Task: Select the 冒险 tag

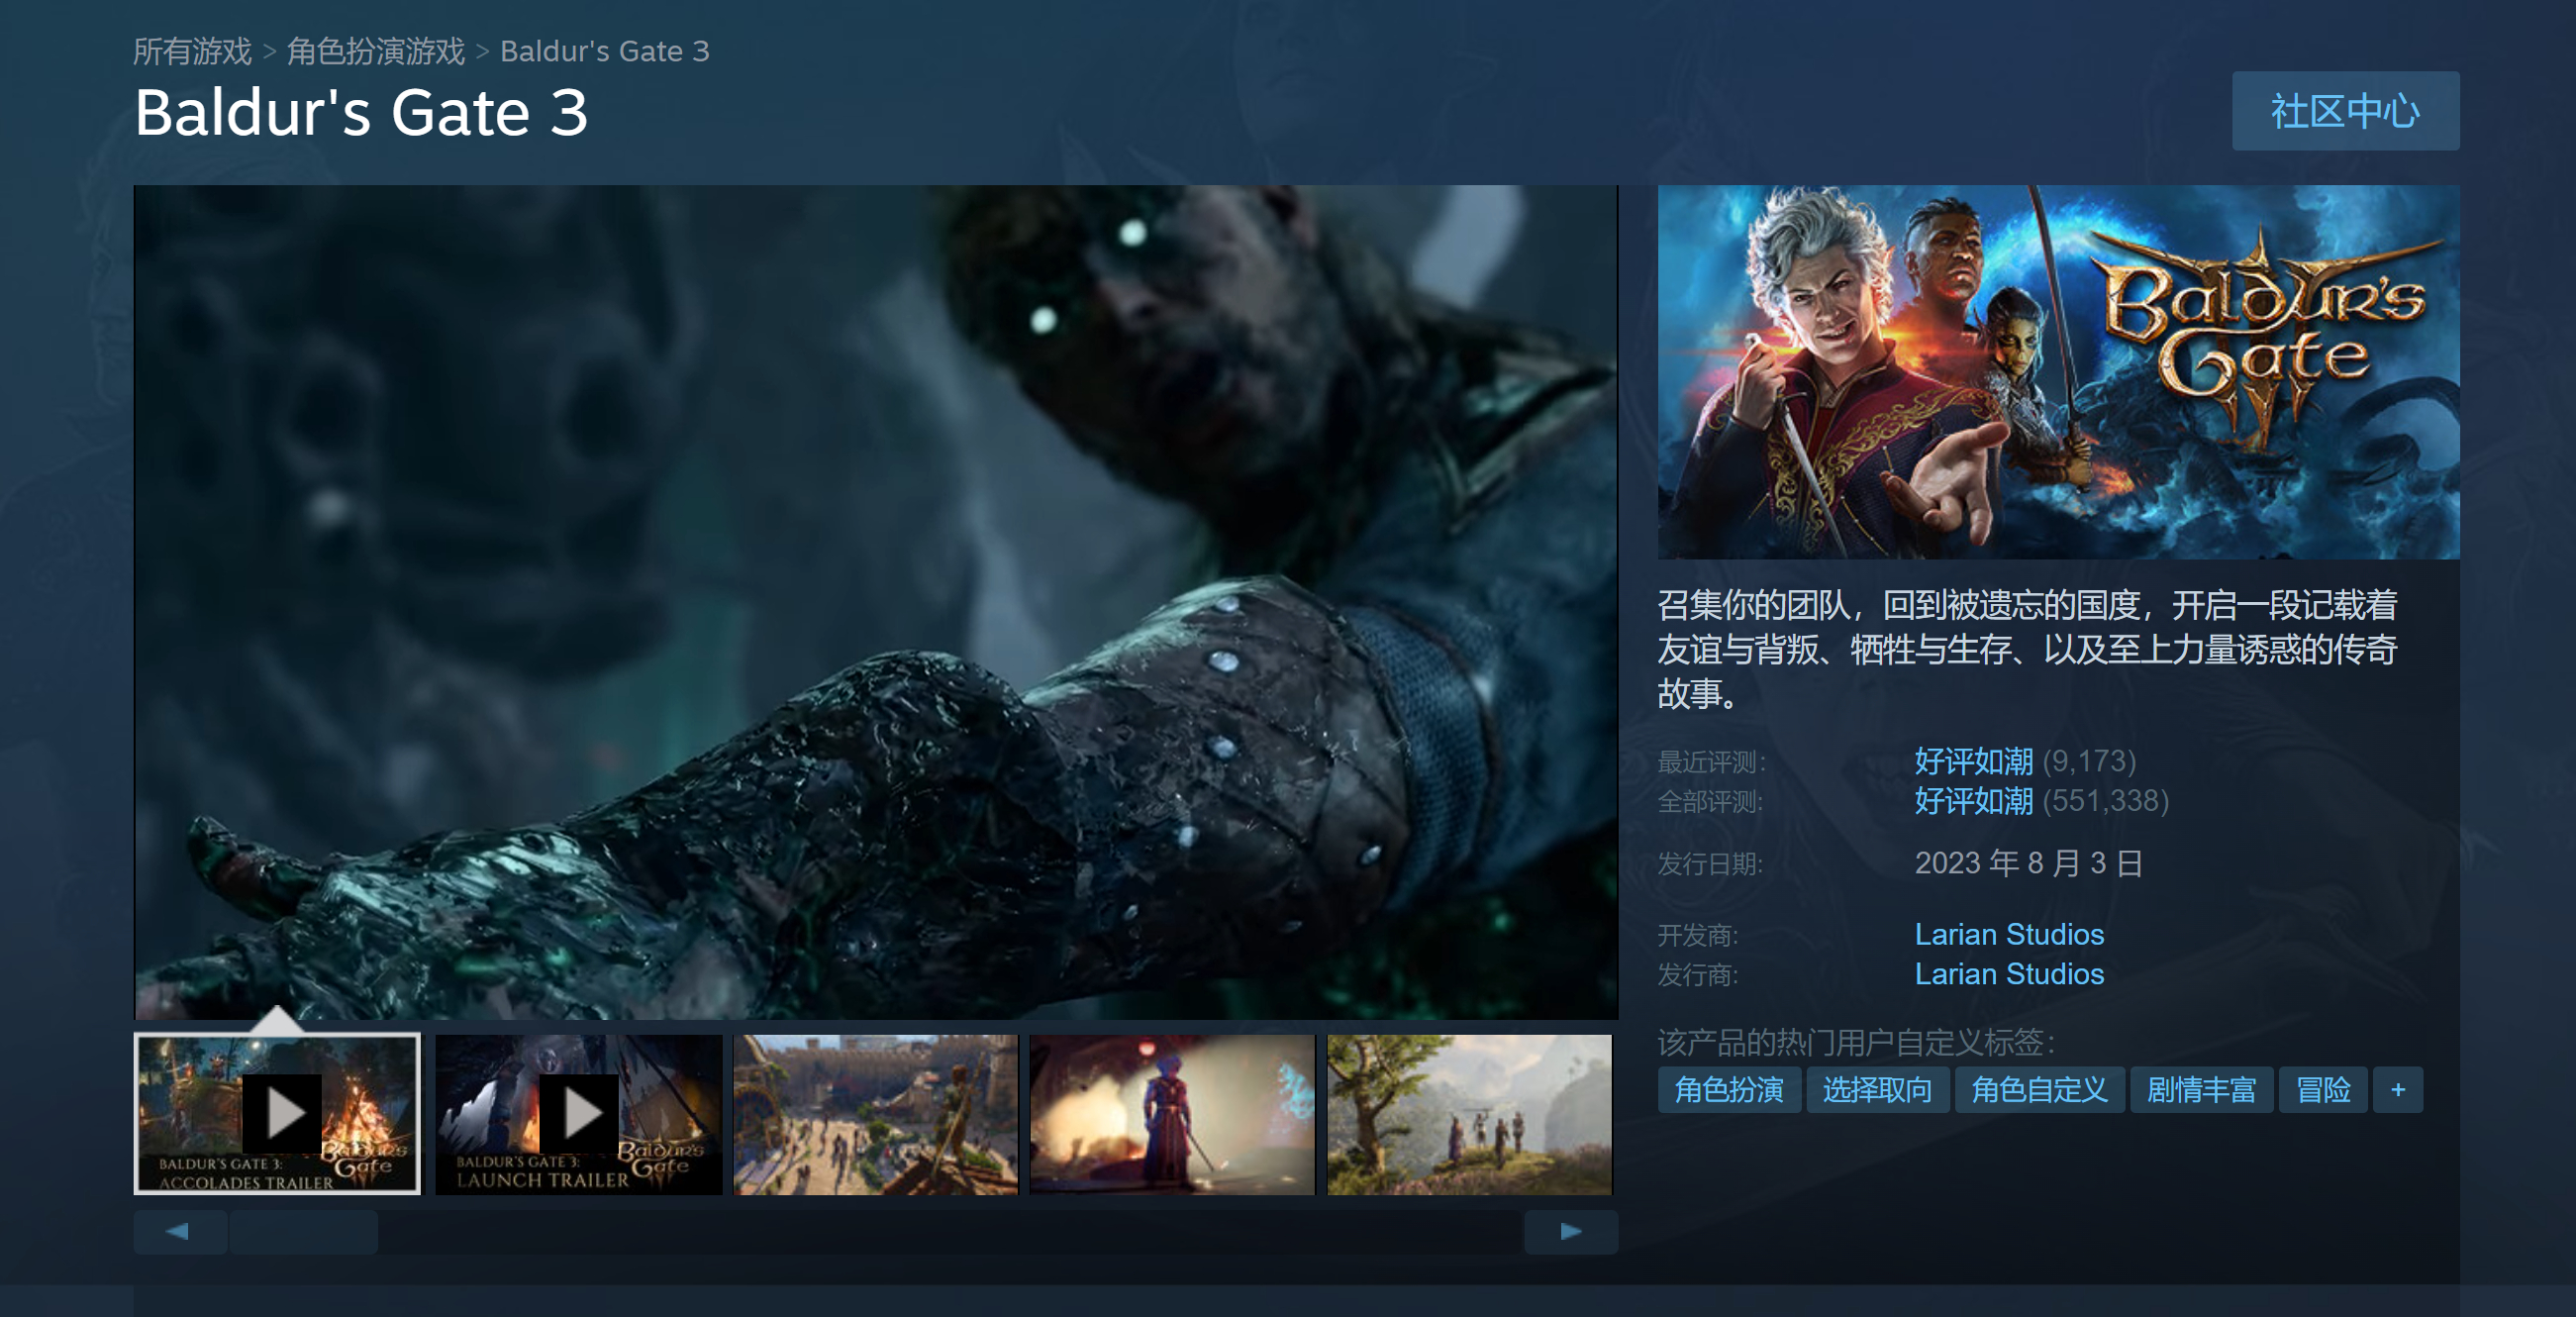Action: pyautogui.click(x=2322, y=1089)
